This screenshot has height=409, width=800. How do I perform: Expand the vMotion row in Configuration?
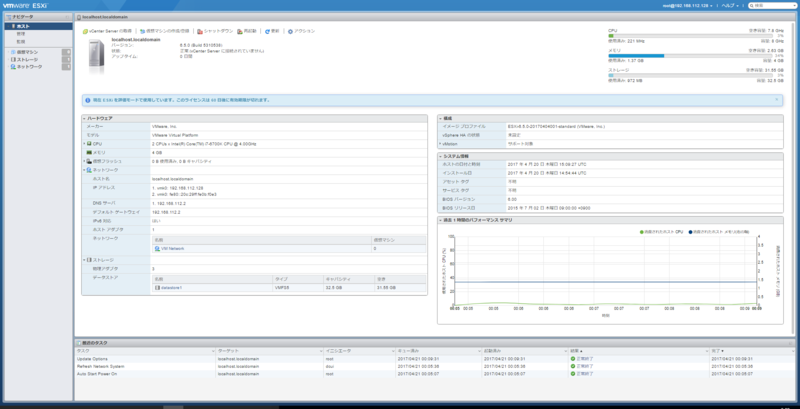coord(440,144)
